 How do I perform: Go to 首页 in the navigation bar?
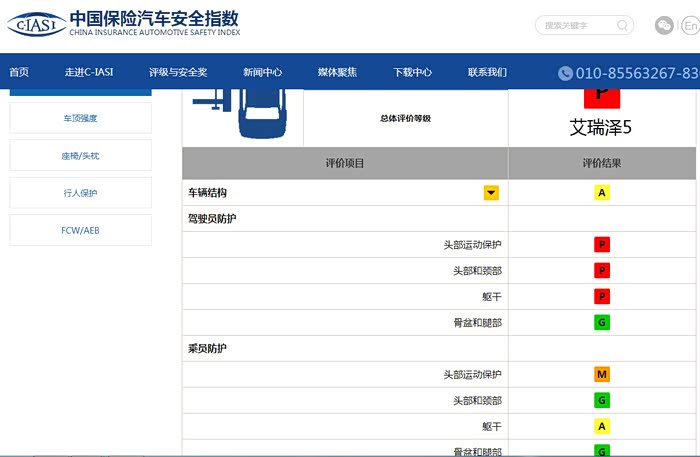(x=19, y=73)
